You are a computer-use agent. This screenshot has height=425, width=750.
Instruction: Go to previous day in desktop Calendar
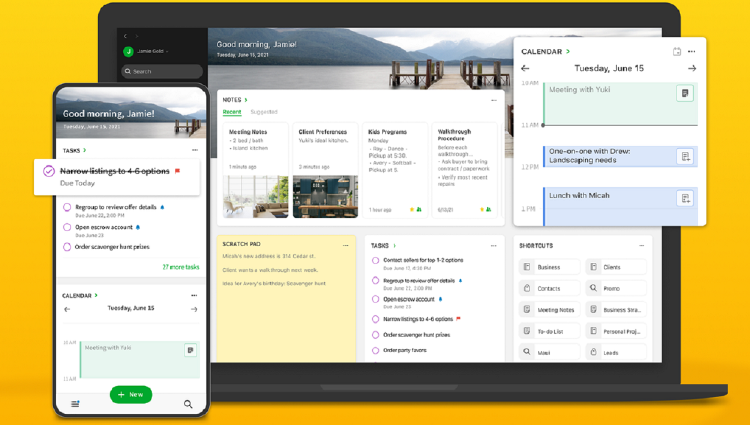525,68
